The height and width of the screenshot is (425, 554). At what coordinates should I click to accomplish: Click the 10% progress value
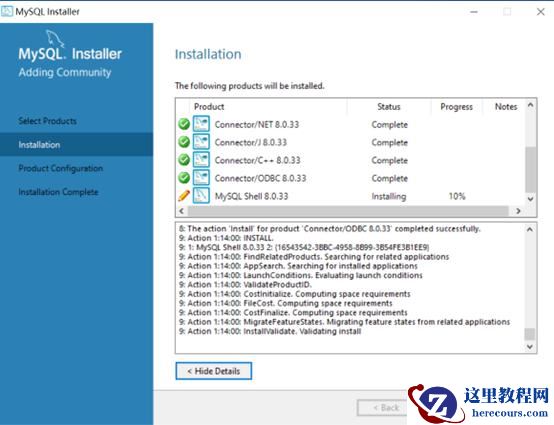pos(457,196)
